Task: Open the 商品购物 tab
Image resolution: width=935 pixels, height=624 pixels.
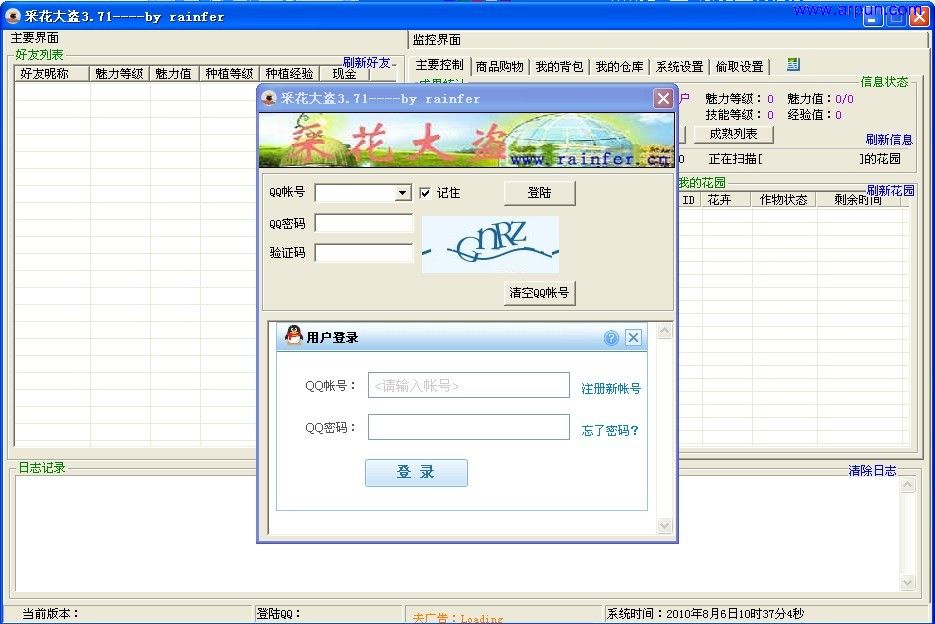Action: 500,66
